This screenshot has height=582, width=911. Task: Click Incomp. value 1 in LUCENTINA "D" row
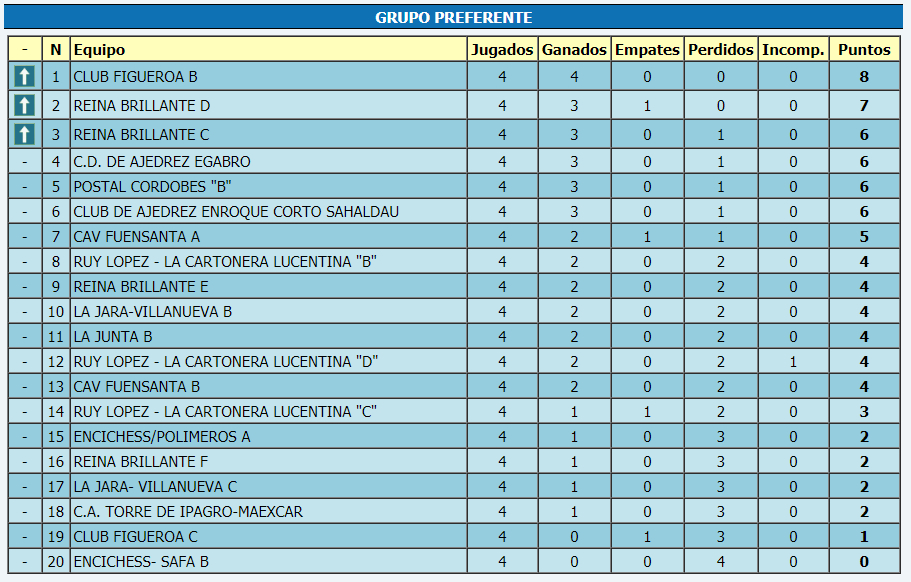pos(794,361)
